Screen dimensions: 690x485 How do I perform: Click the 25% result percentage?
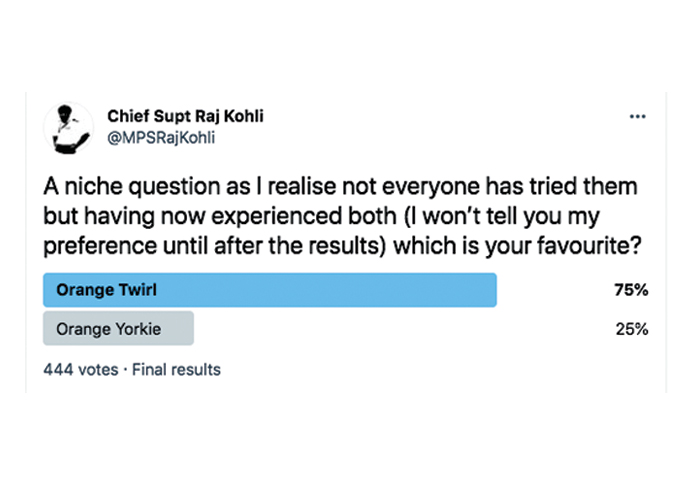(632, 329)
